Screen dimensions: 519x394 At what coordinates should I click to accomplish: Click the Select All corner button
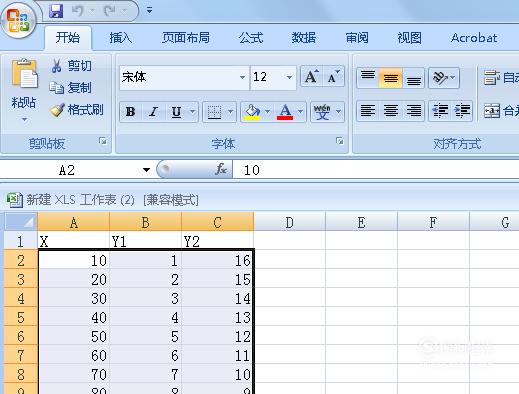point(21,221)
